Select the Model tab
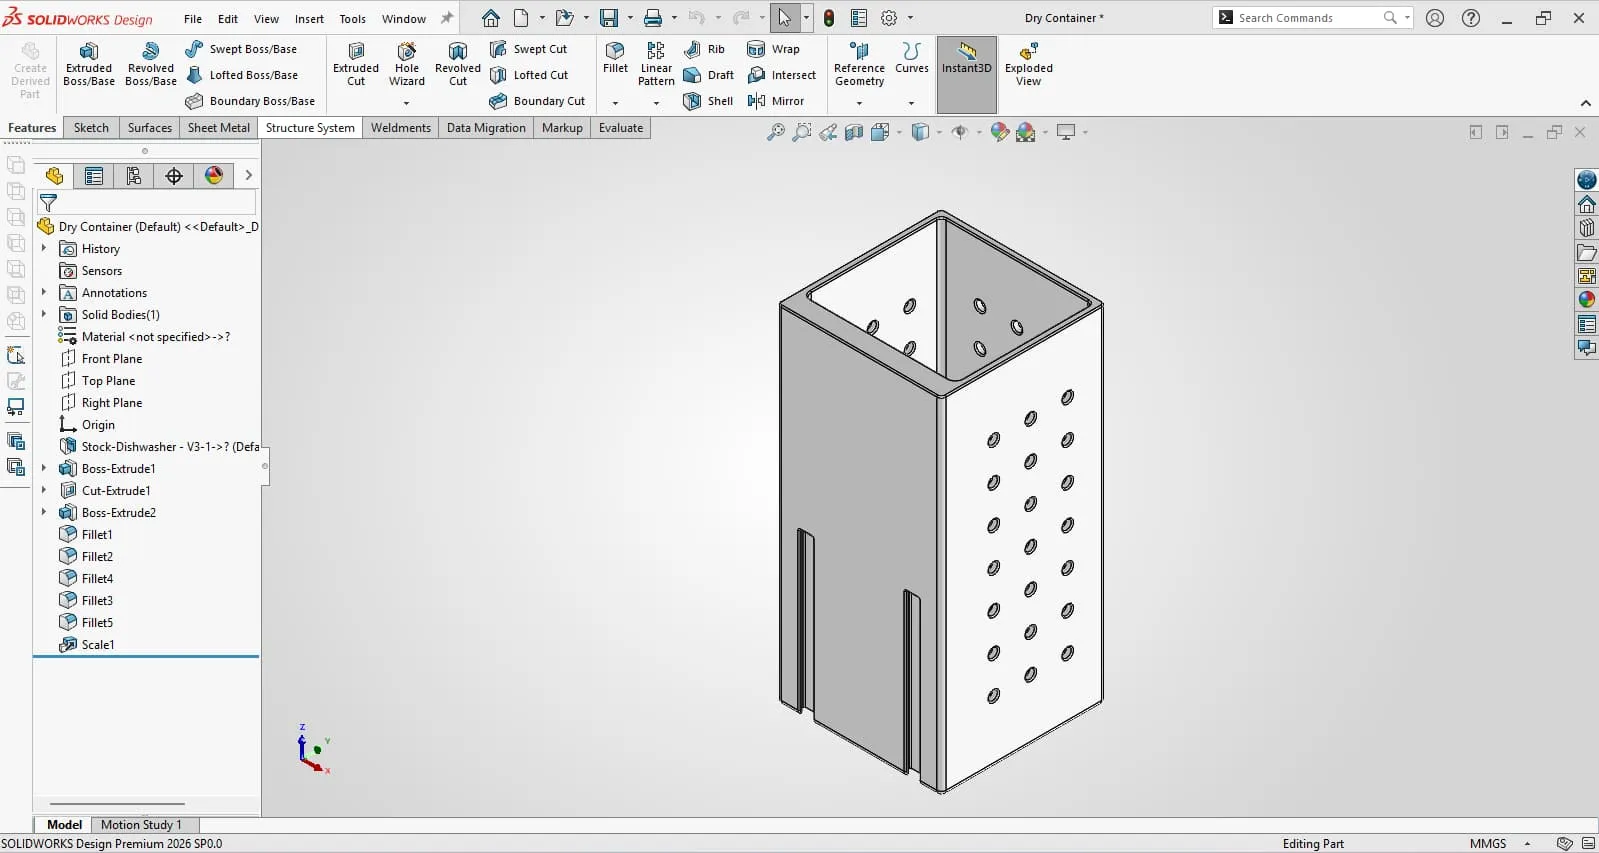This screenshot has width=1599, height=853. click(x=64, y=825)
